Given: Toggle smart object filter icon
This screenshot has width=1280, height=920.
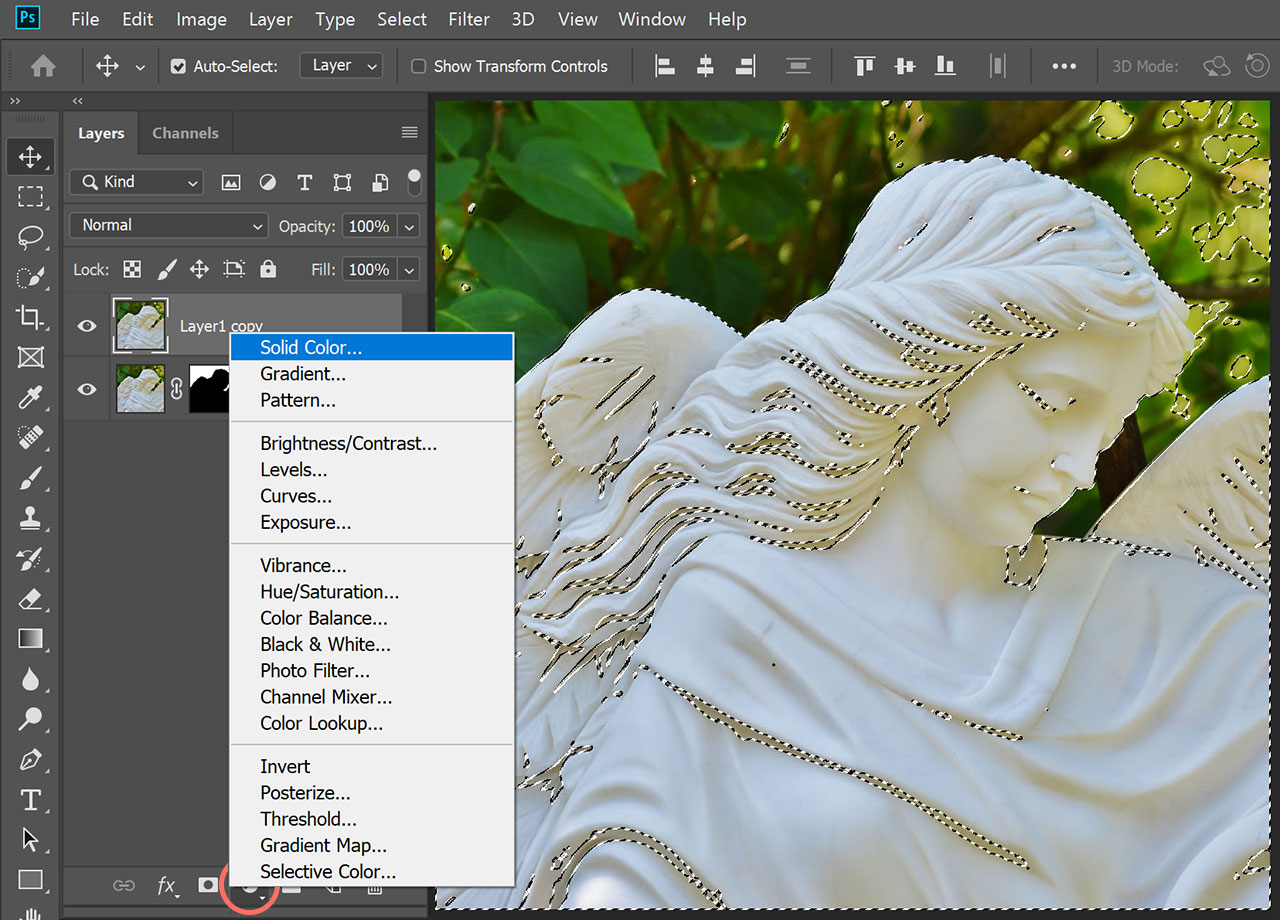Looking at the screenshot, I should click(x=379, y=182).
